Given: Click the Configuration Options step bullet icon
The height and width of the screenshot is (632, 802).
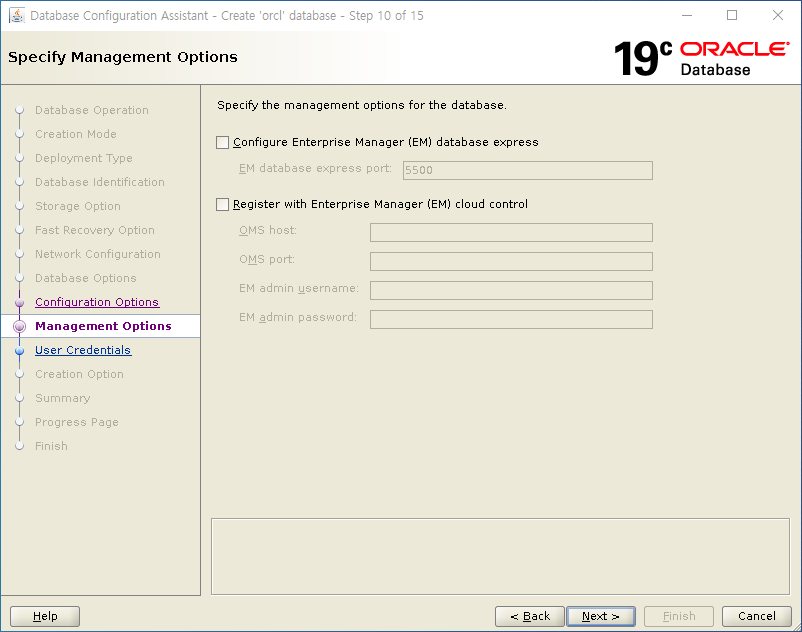Looking at the screenshot, I should tap(19, 303).
